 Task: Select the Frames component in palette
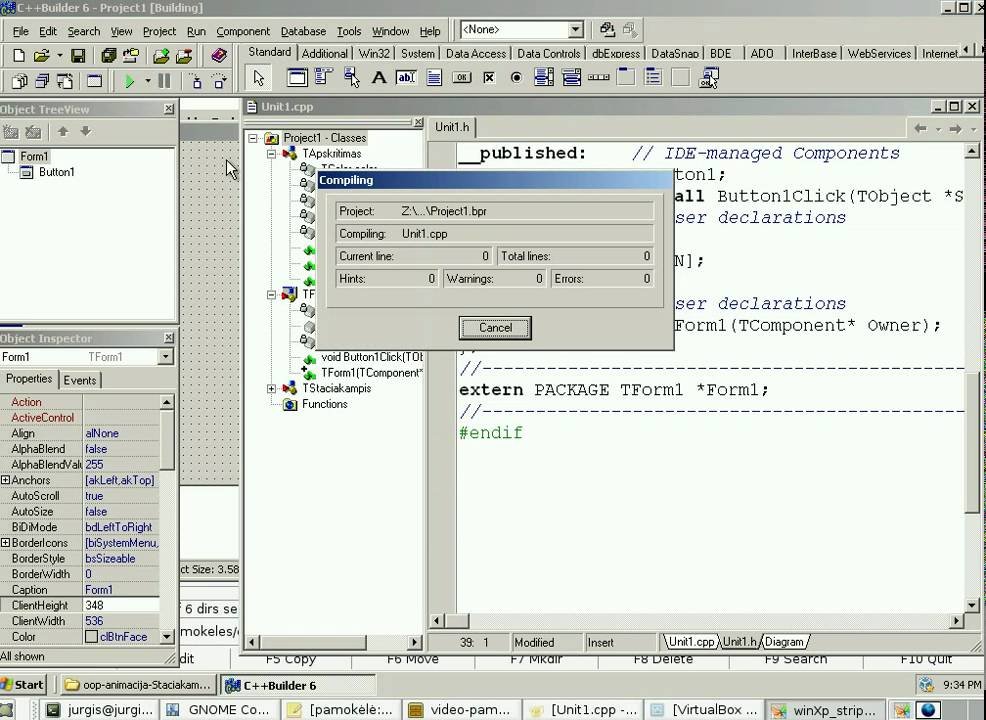[x=297, y=78]
